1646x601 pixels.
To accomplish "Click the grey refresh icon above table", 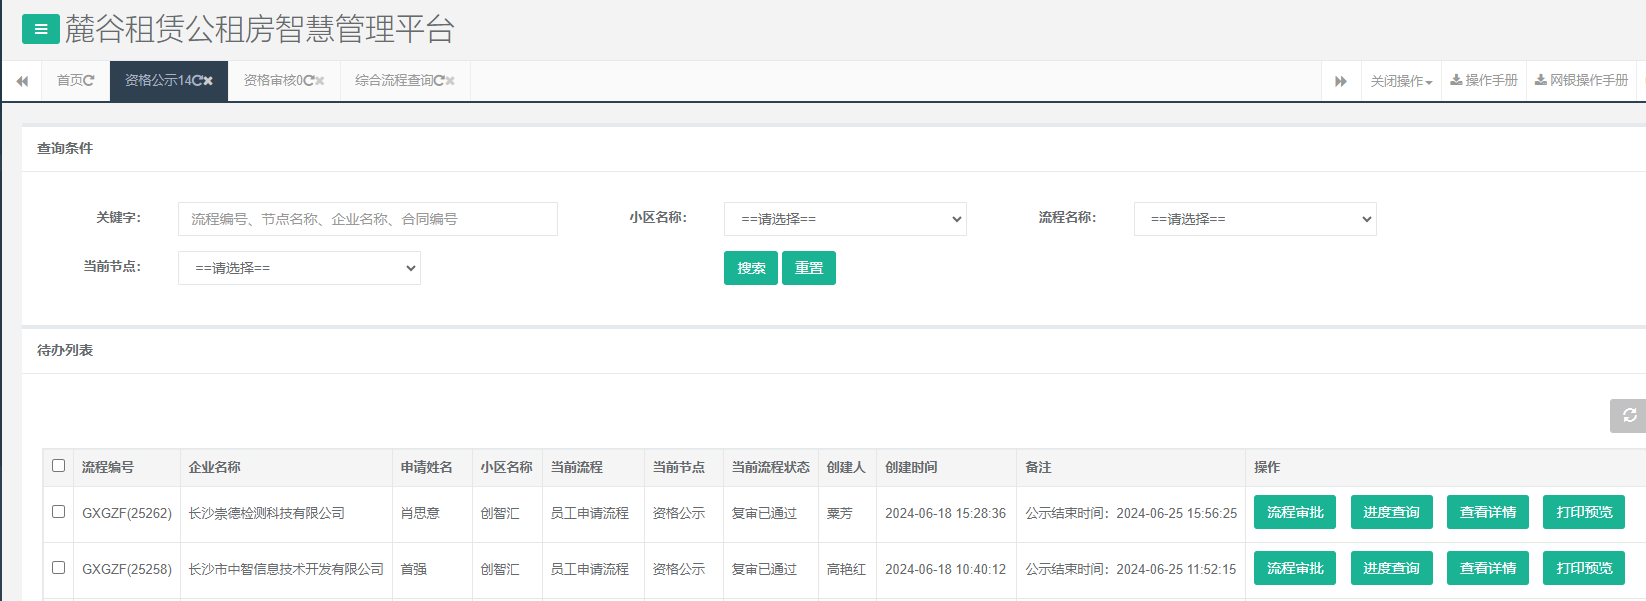I will pyautogui.click(x=1629, y=415).
